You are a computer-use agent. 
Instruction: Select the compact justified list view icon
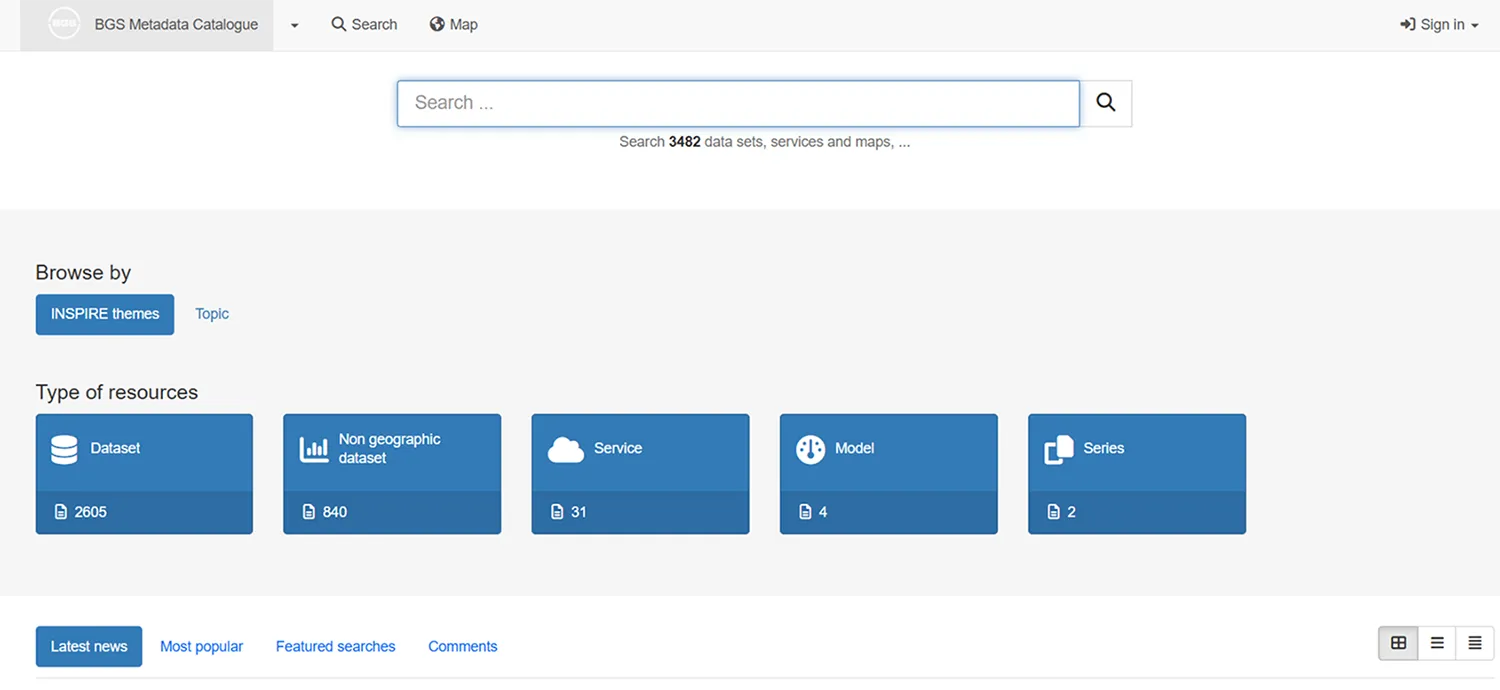click(x=1475, y=643)
